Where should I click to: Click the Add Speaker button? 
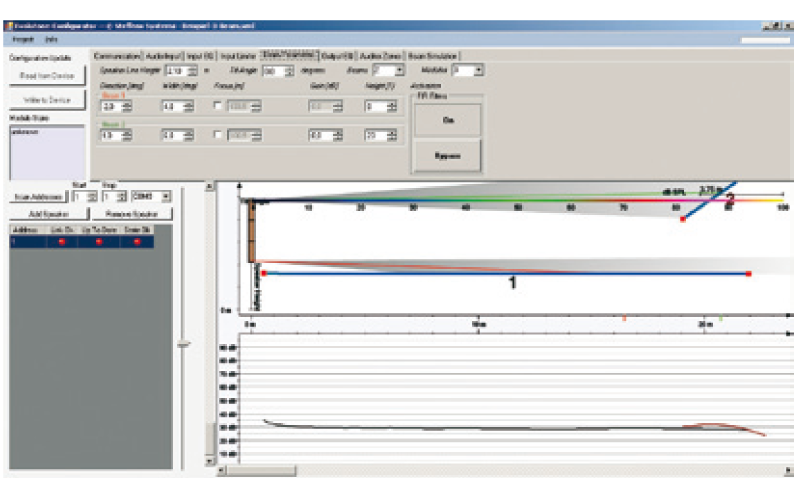point(49,214)
